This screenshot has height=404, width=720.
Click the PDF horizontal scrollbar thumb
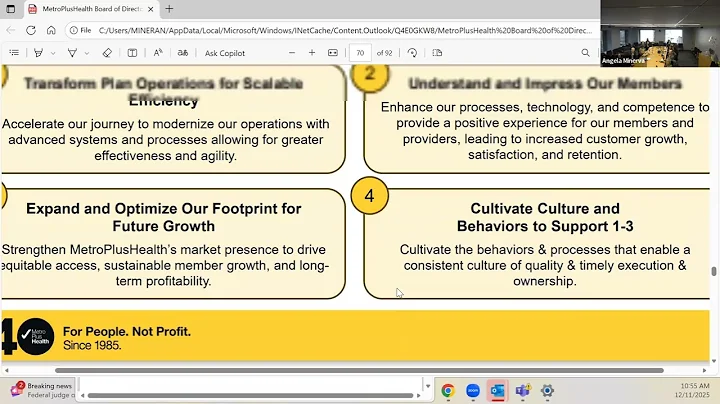point(359,370)
